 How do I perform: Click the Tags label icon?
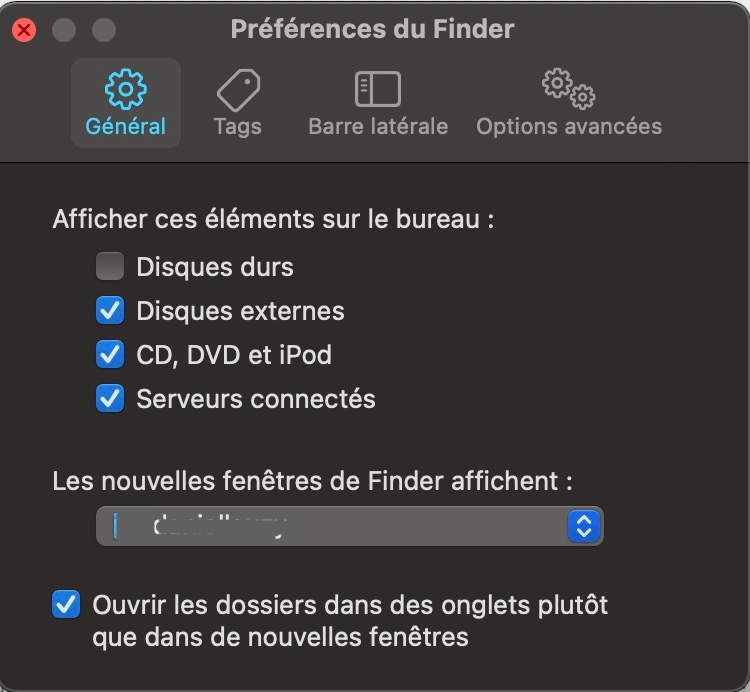pos(238,90)
